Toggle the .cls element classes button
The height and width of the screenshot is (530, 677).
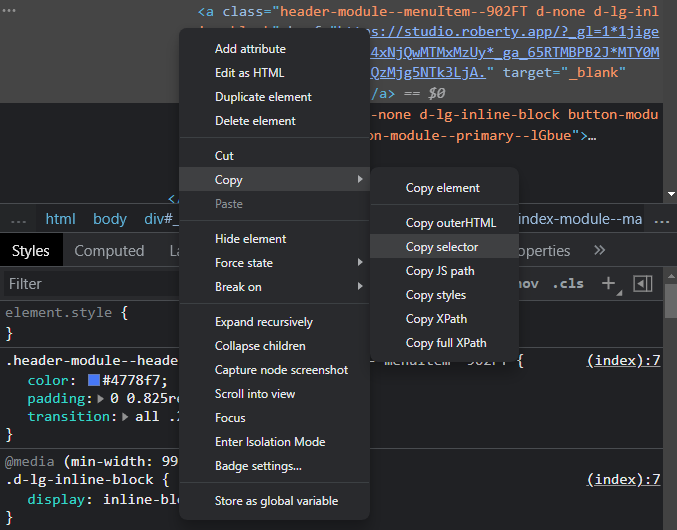coord(568,284)
